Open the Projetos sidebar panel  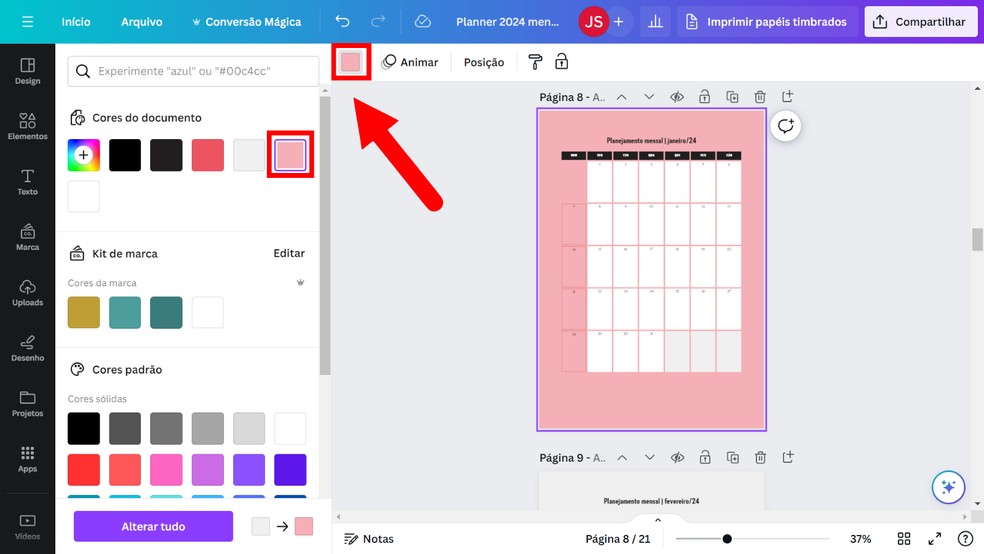pyautogui.click(x=28, y=403)
